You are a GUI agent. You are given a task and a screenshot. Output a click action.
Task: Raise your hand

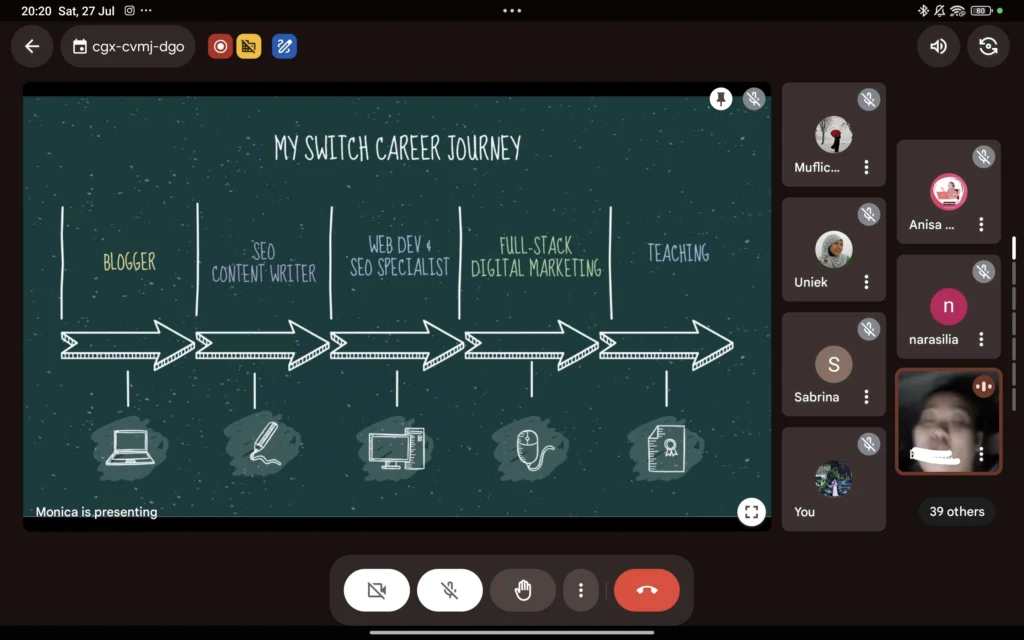[x=522, y=590]
